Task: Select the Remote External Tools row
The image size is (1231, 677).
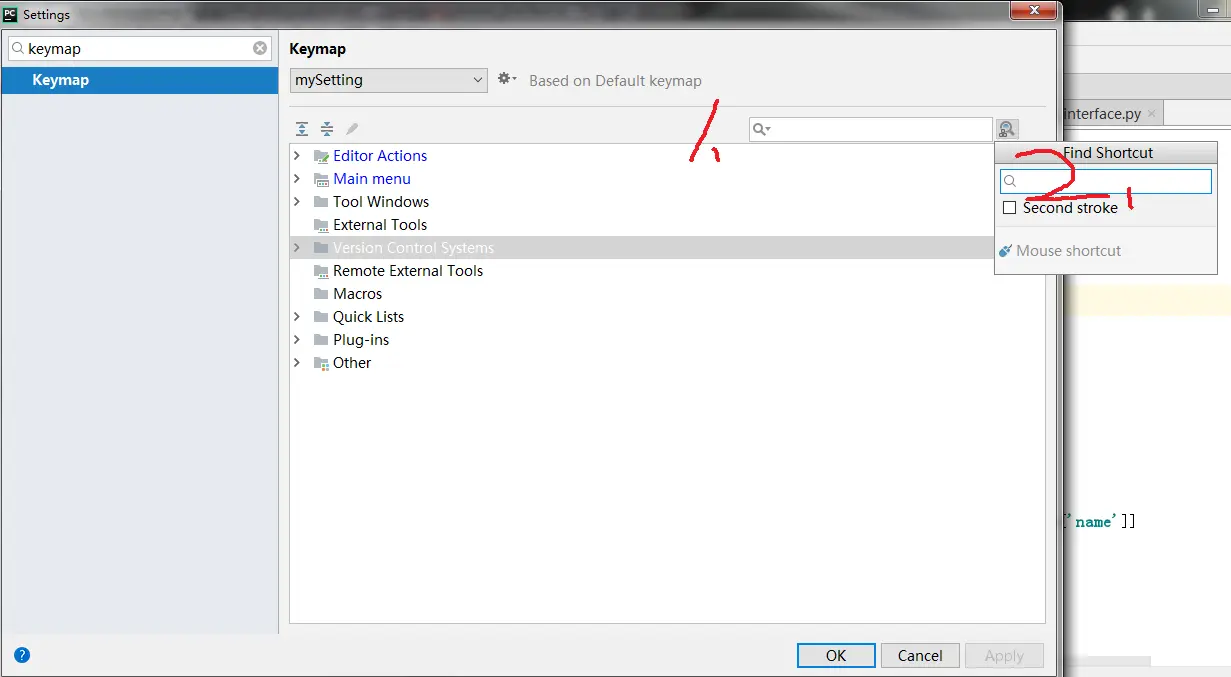Action: tap(668, 271)
